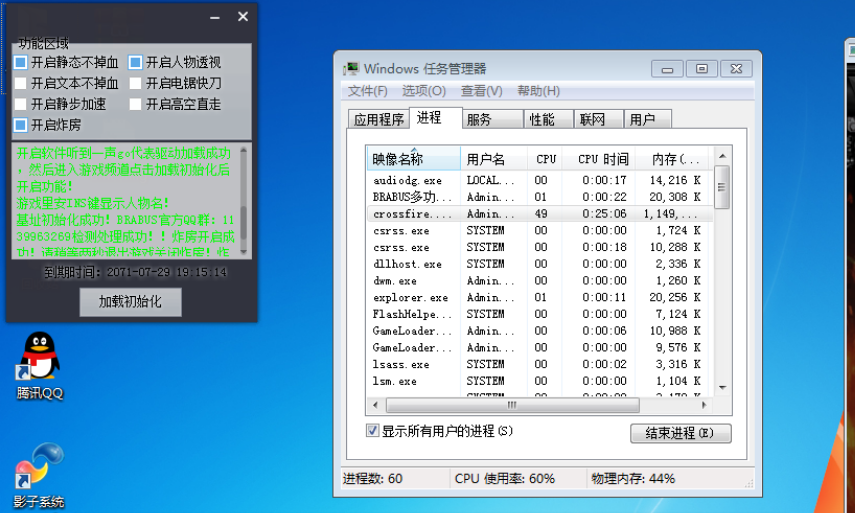Select the BRABUS多功 process row
The image size is (855, 513).
pyautogui.click(x=540, y=197)
